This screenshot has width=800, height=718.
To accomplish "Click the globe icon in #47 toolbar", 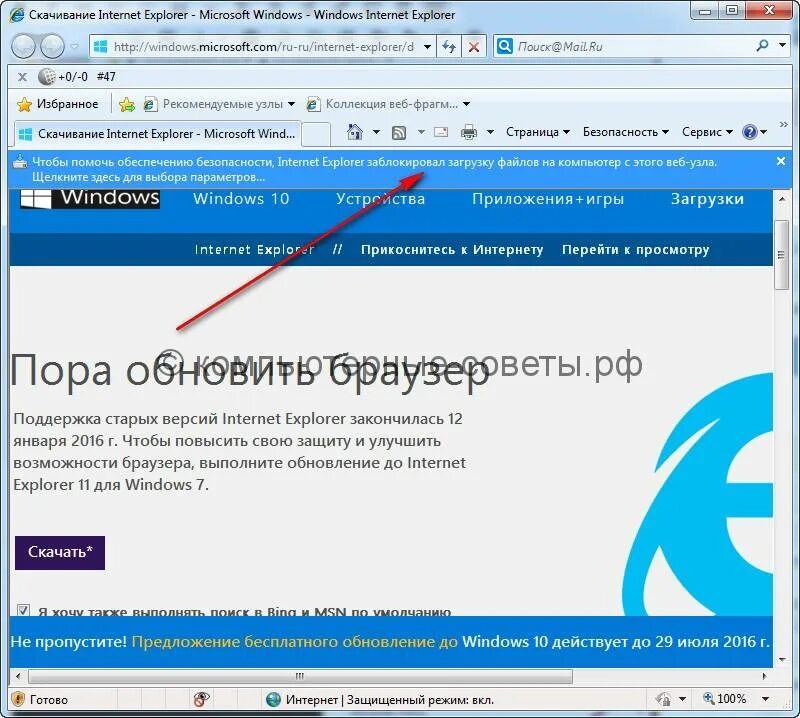I will coord(46,77).
